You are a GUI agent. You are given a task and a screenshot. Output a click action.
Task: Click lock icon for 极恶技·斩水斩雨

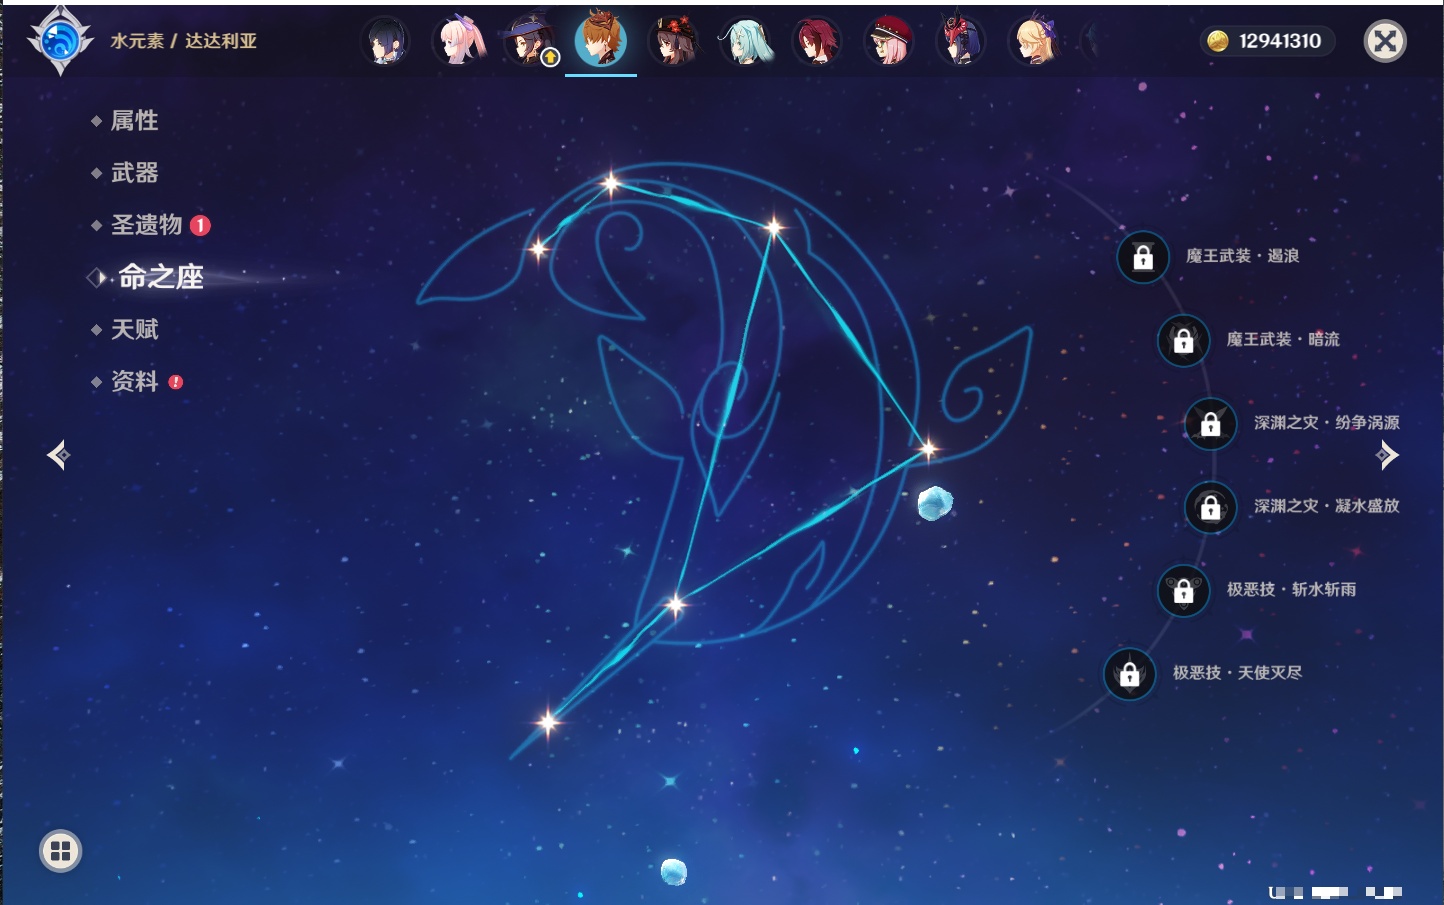1183,590
